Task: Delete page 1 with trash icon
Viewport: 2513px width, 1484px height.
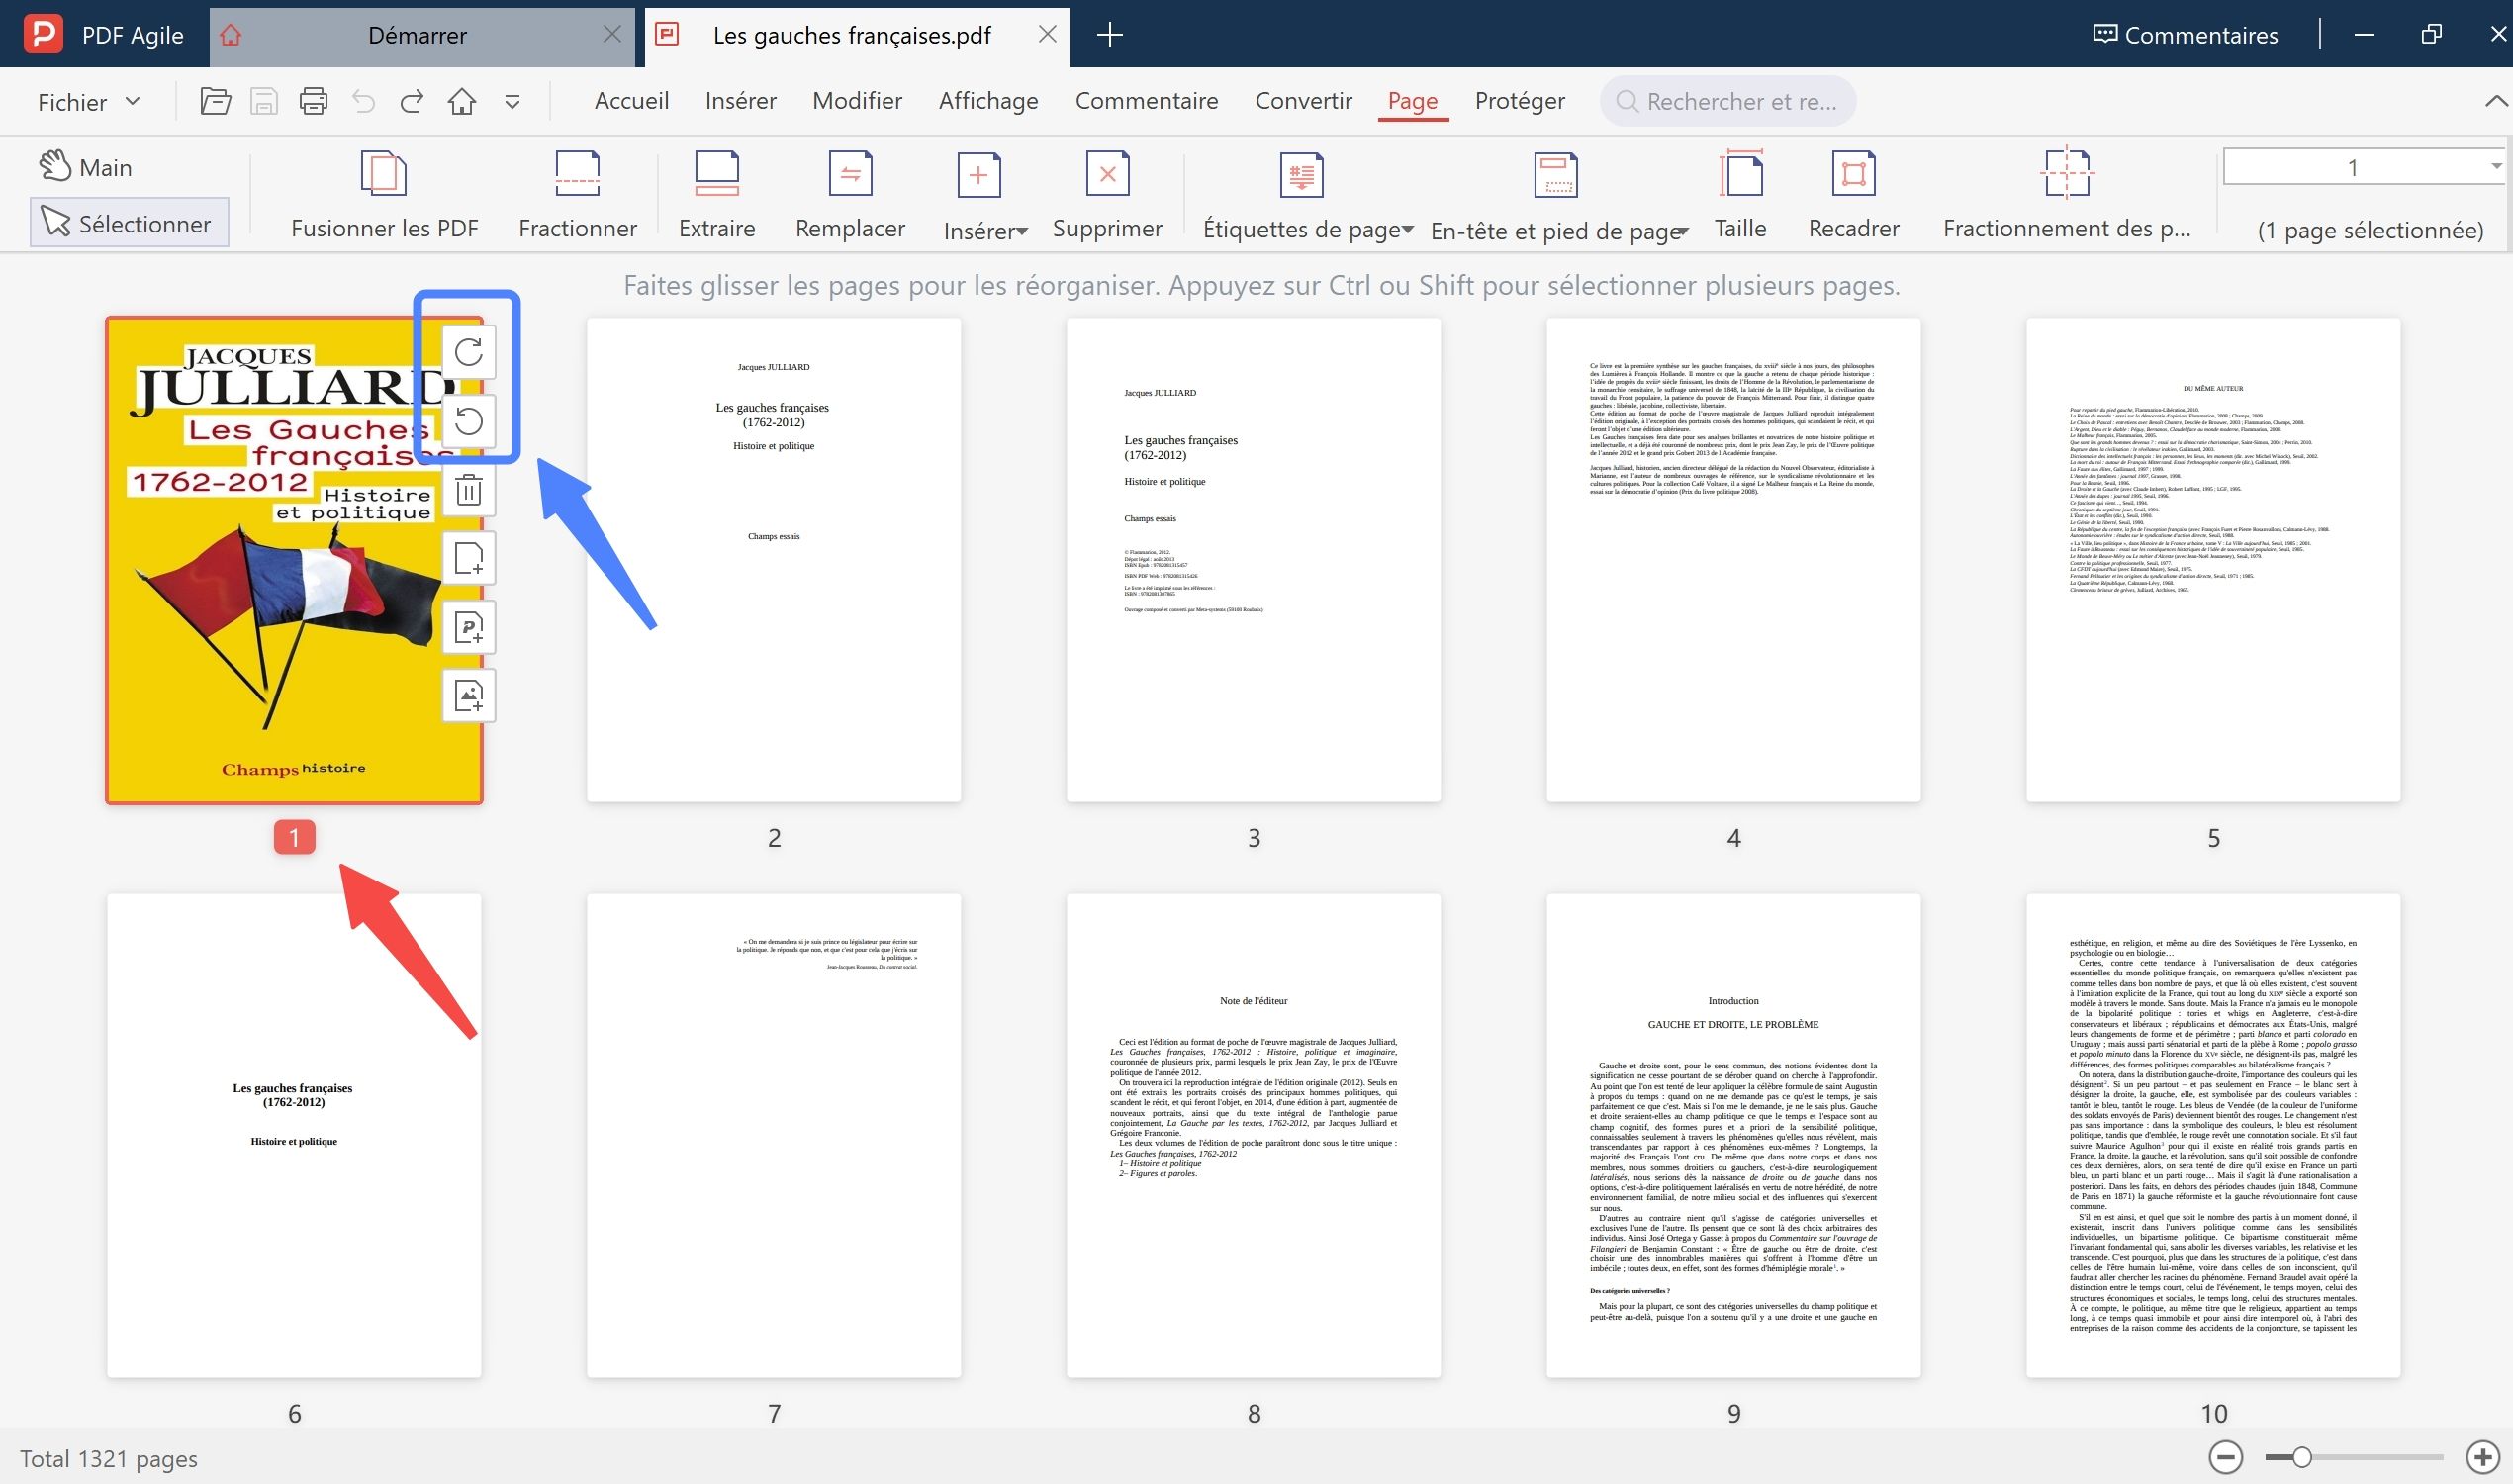Action: (x=469, y=490)
